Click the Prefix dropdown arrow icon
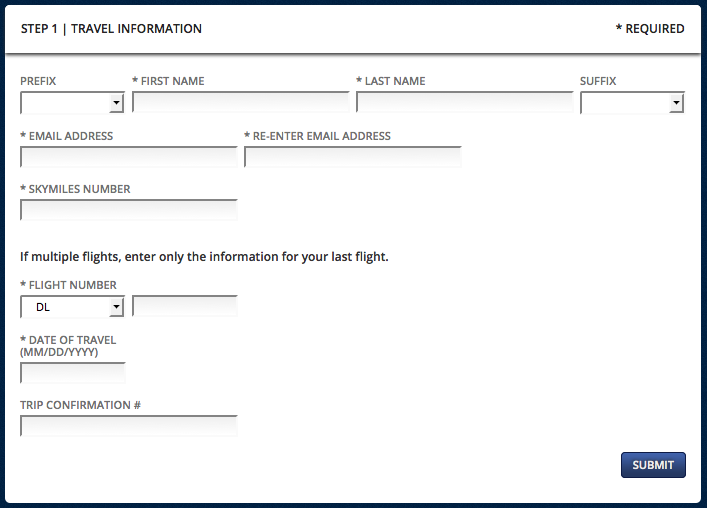The height and width of the screenshot is (508, 707). click(x=116, y=103)
